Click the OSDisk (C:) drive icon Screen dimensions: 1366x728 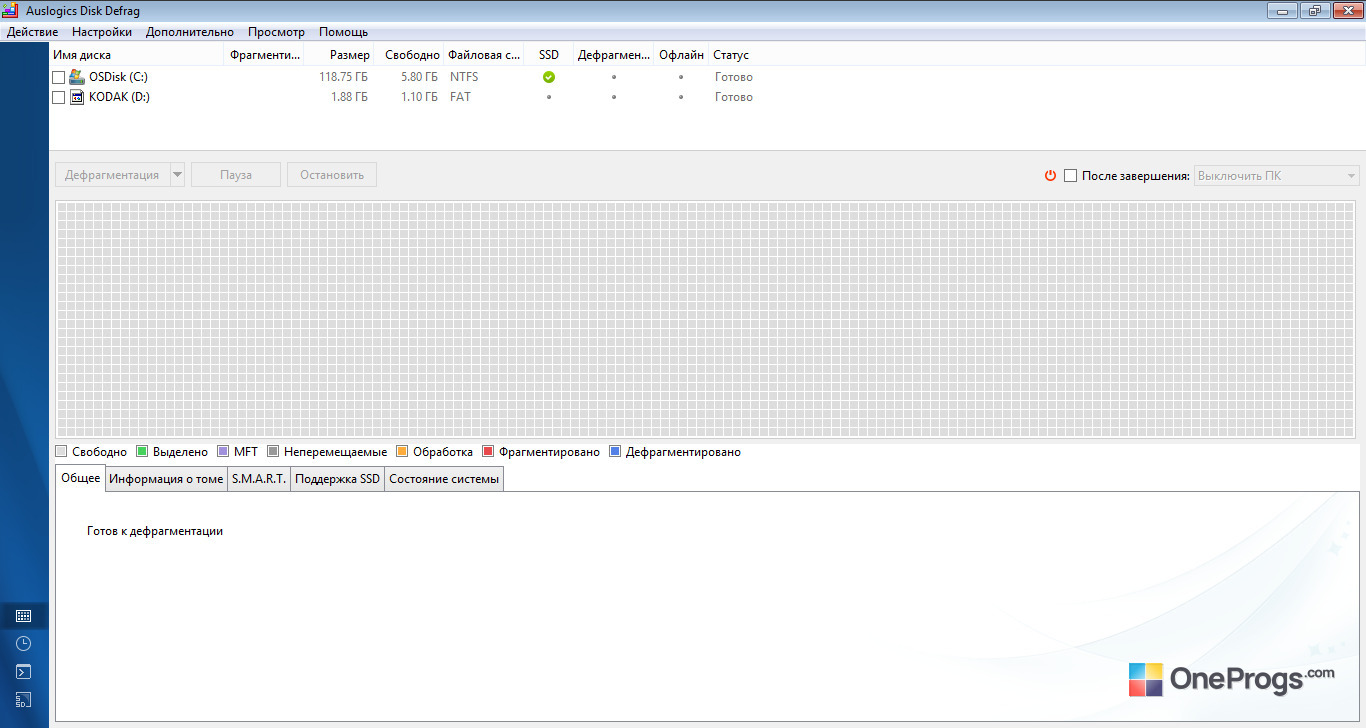[x=77, y=77]
